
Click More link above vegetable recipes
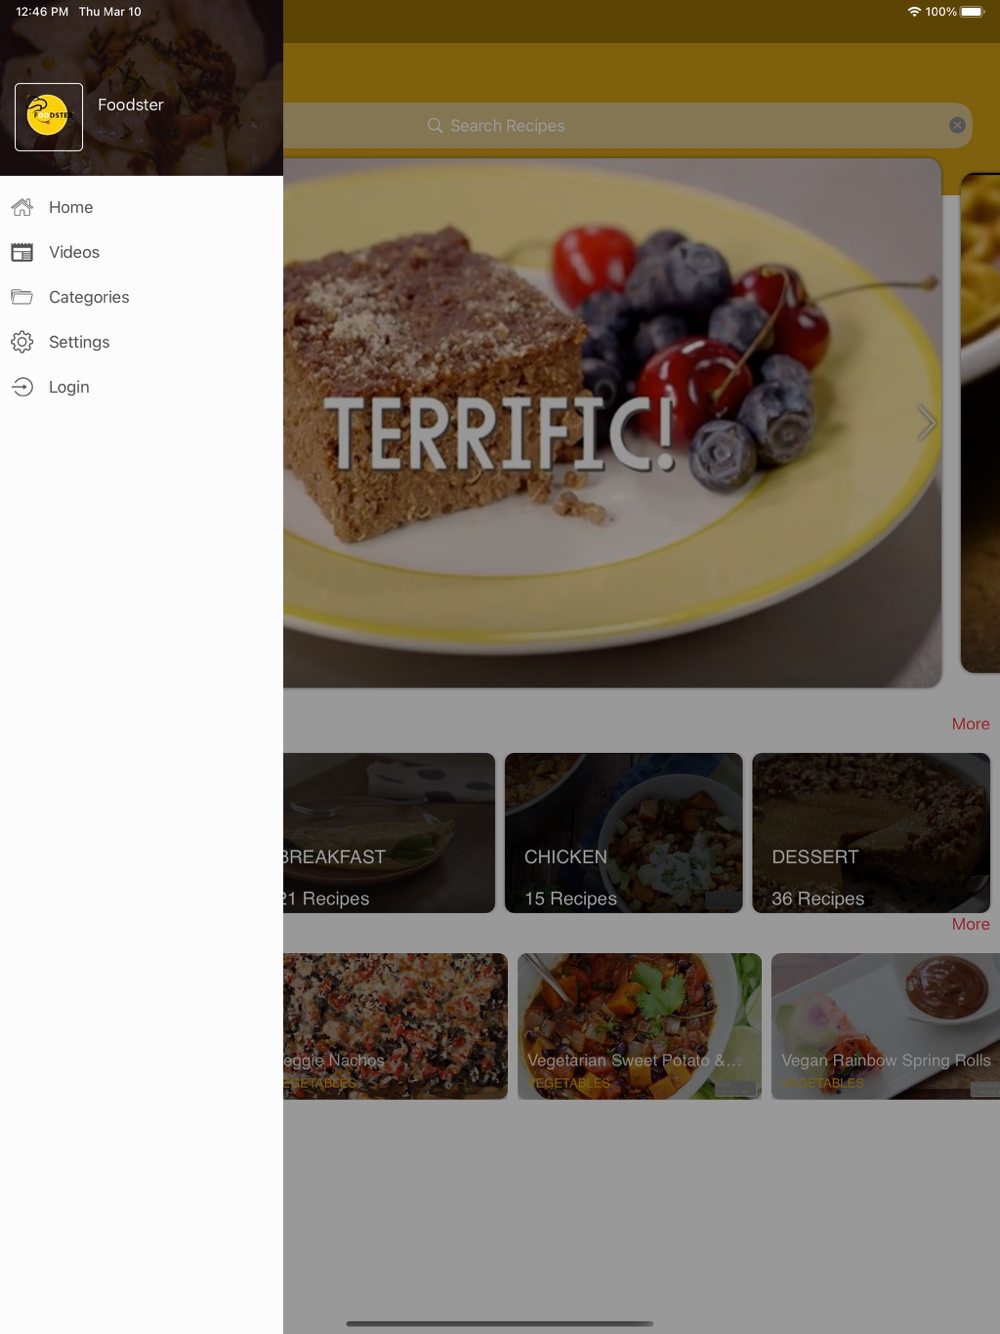coord(970,924)
